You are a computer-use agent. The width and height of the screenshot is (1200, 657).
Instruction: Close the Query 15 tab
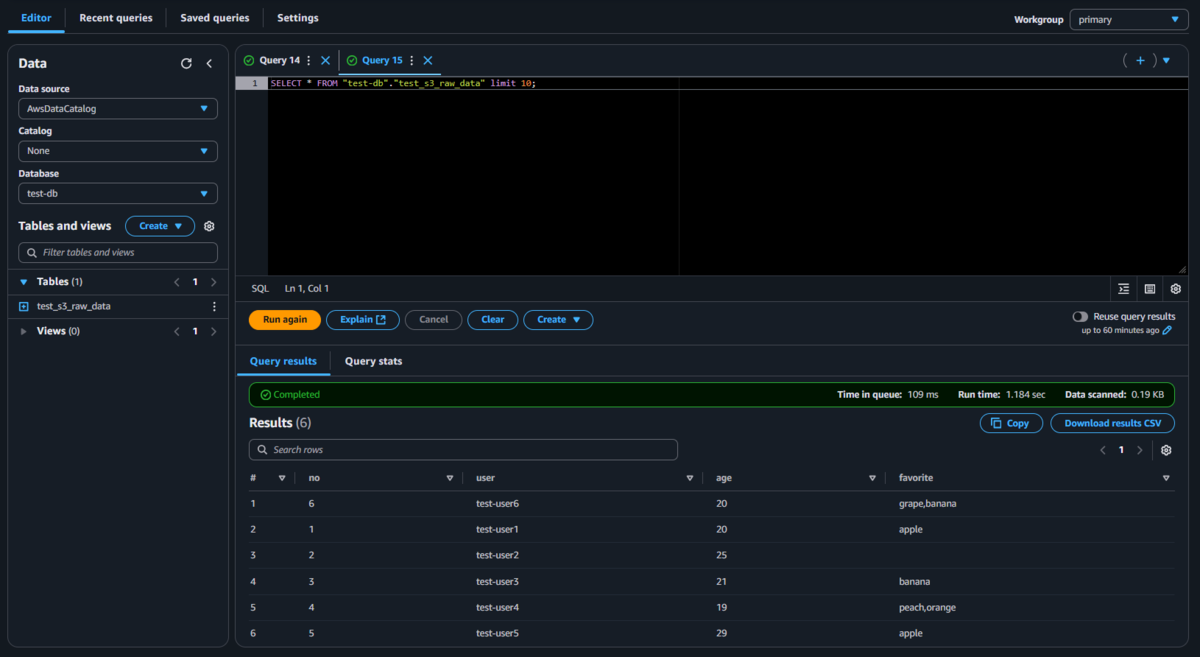pyautogui.click(x=428, y=61)
